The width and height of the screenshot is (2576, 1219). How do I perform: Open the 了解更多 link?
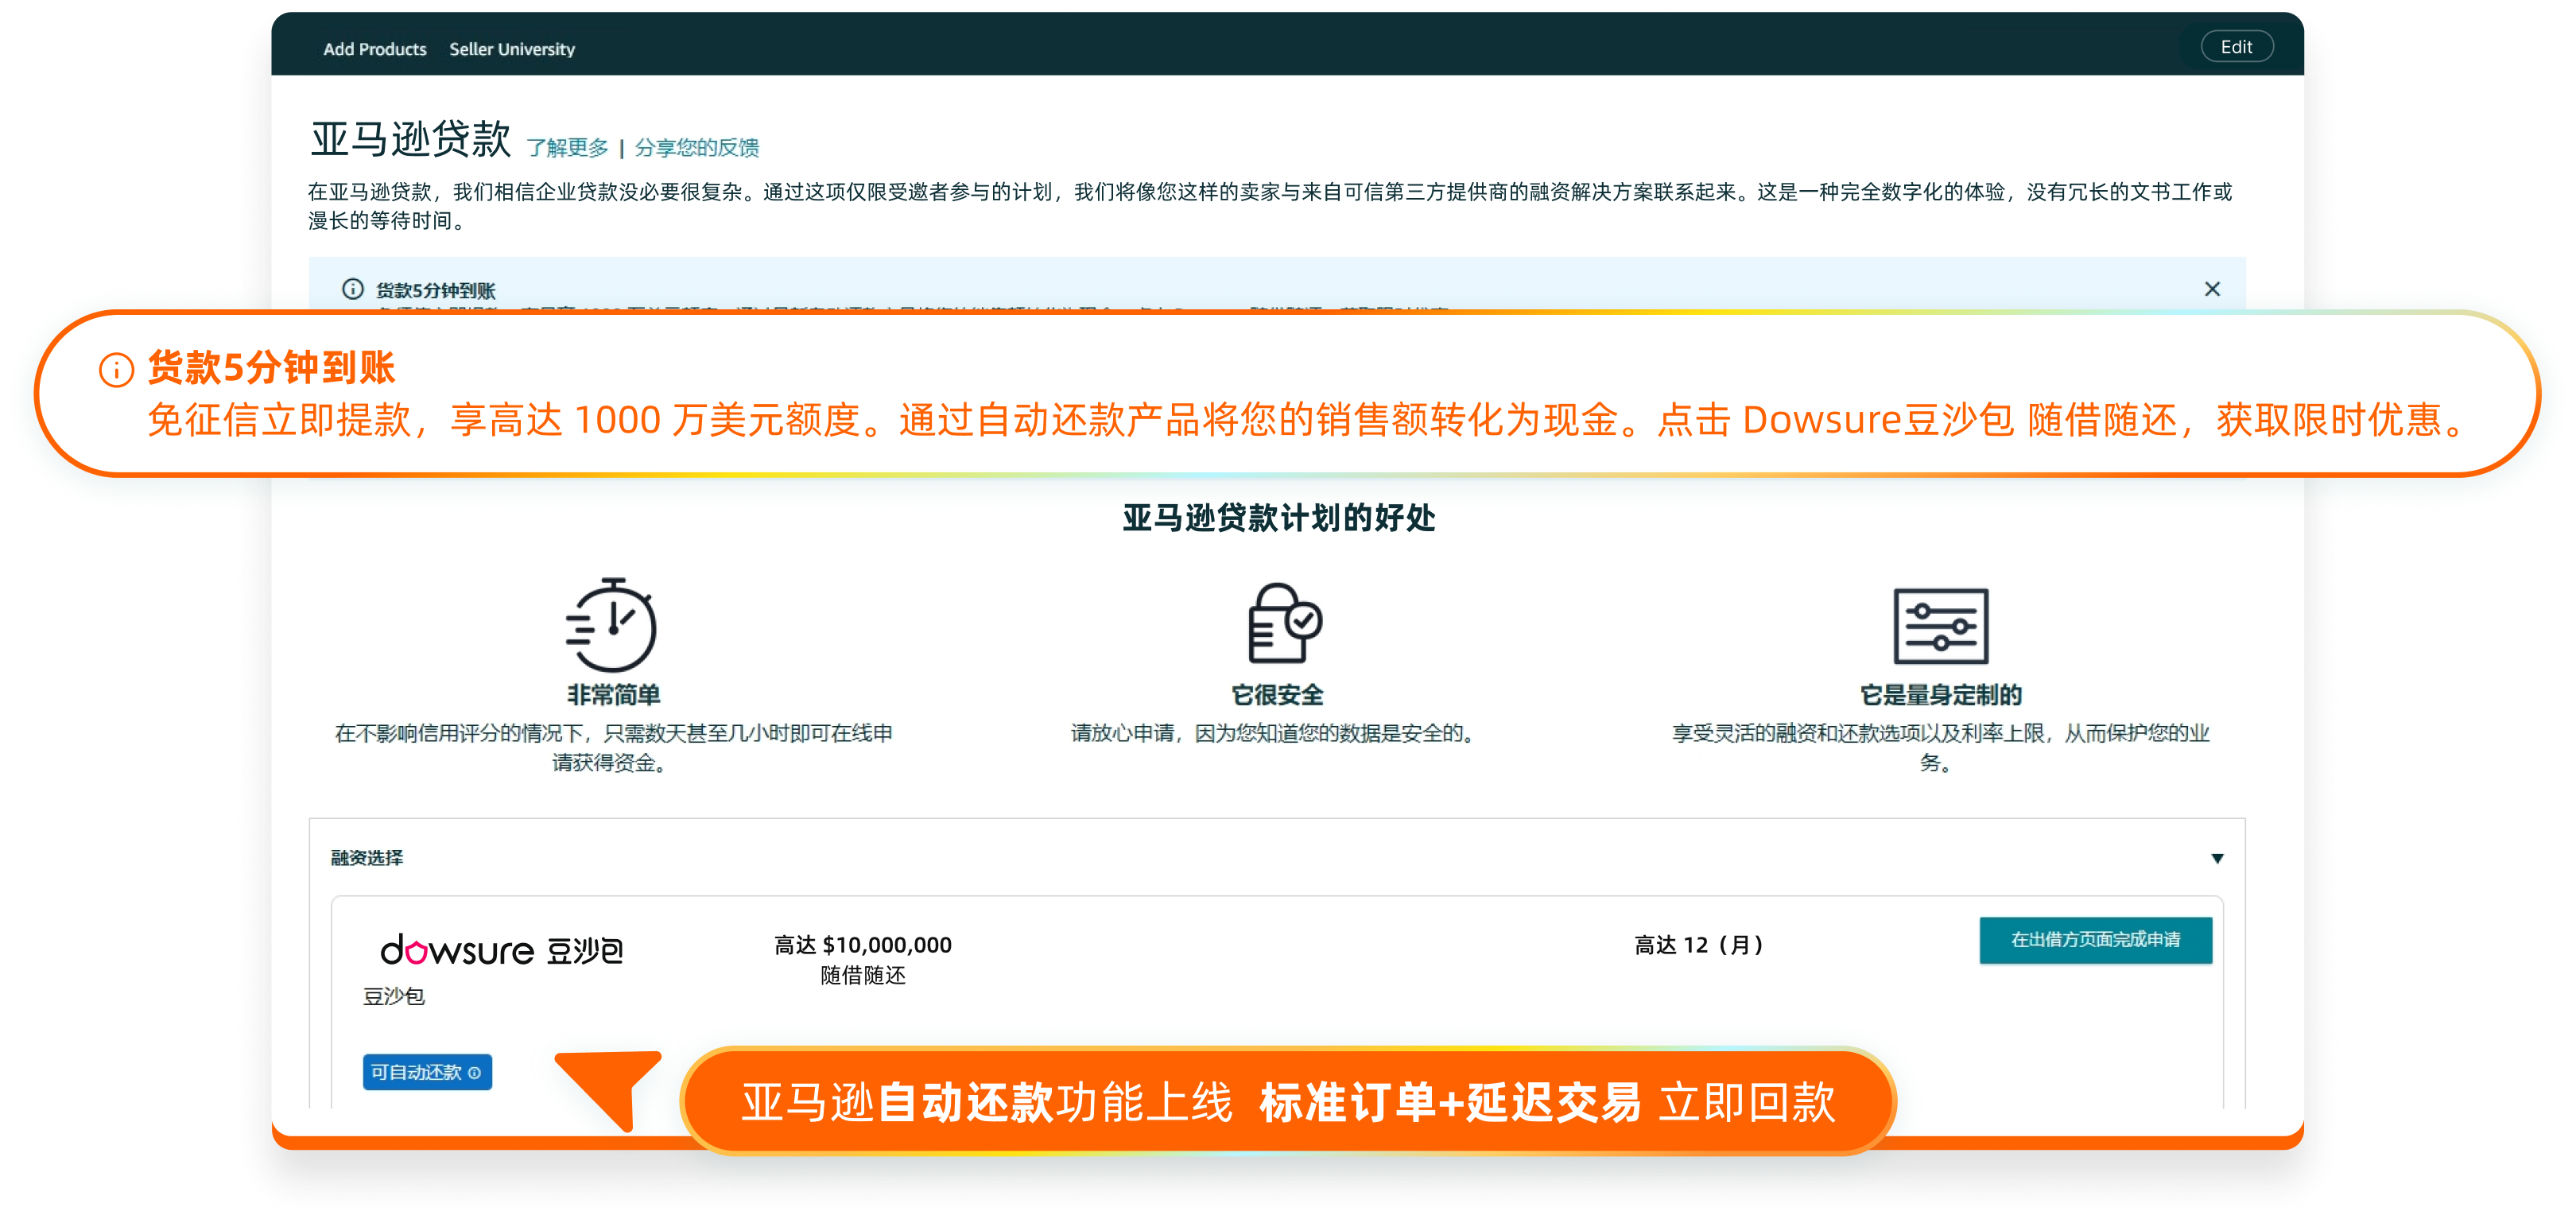(567, 148)
